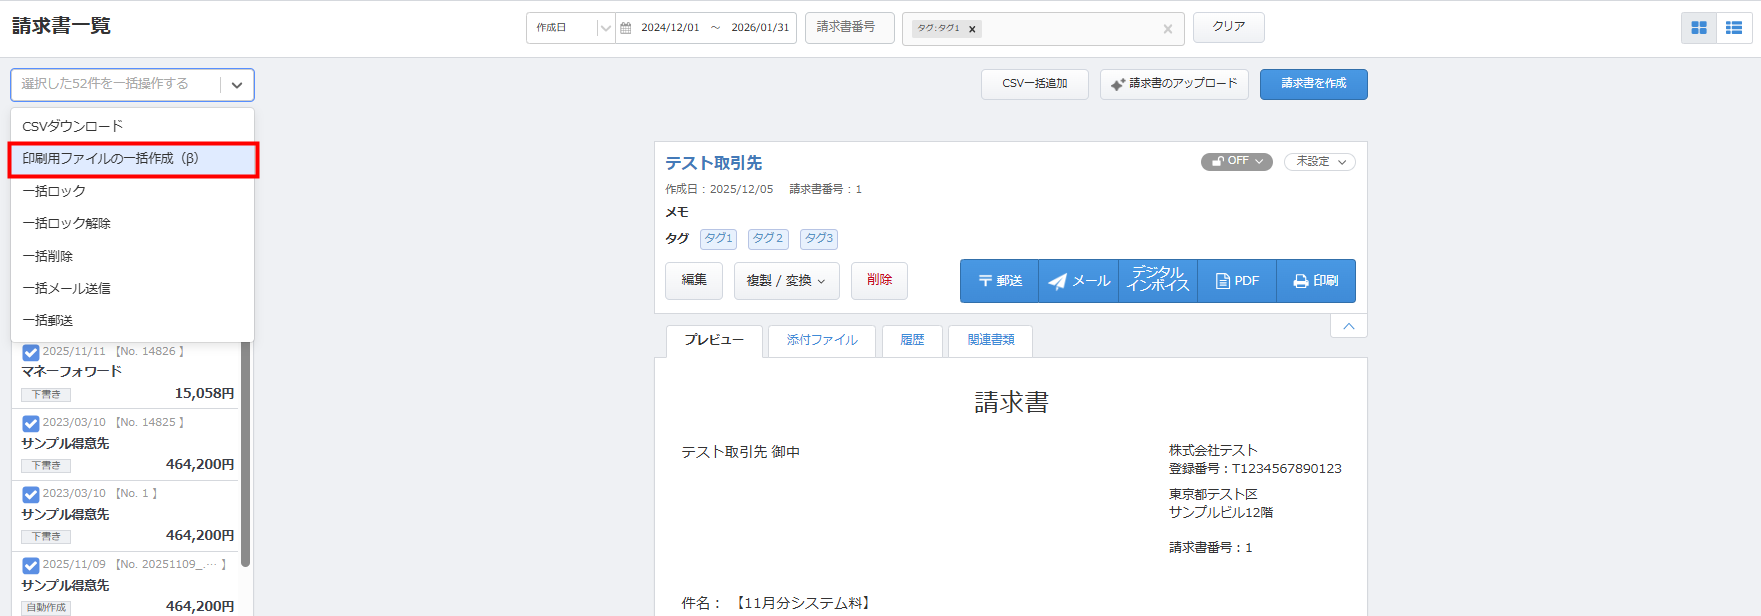Send invoice via メール button

[x=1079, y=281]
